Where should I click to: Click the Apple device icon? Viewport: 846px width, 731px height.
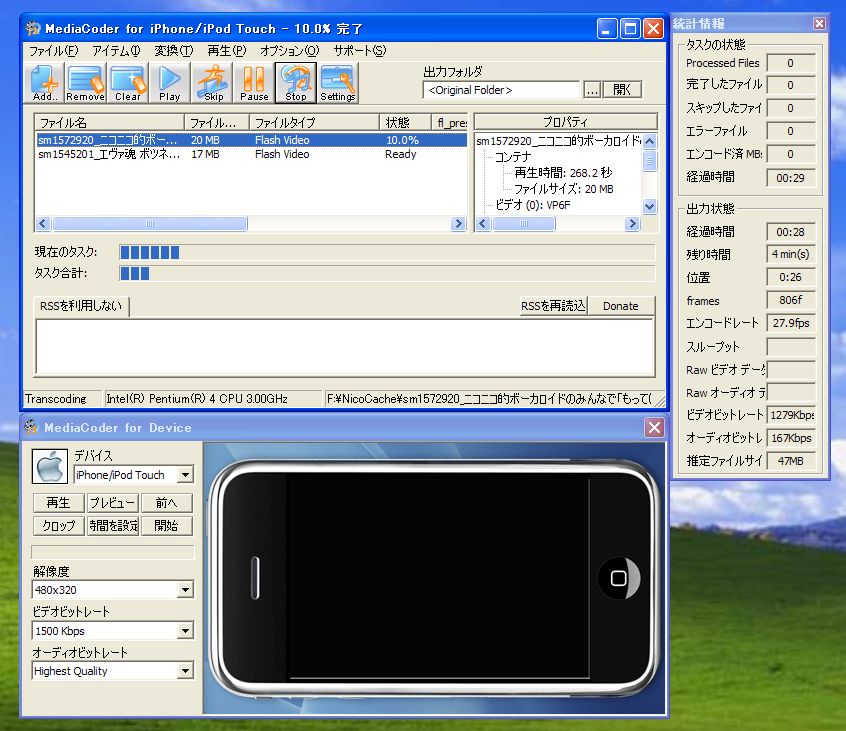(x=50, y=466)
